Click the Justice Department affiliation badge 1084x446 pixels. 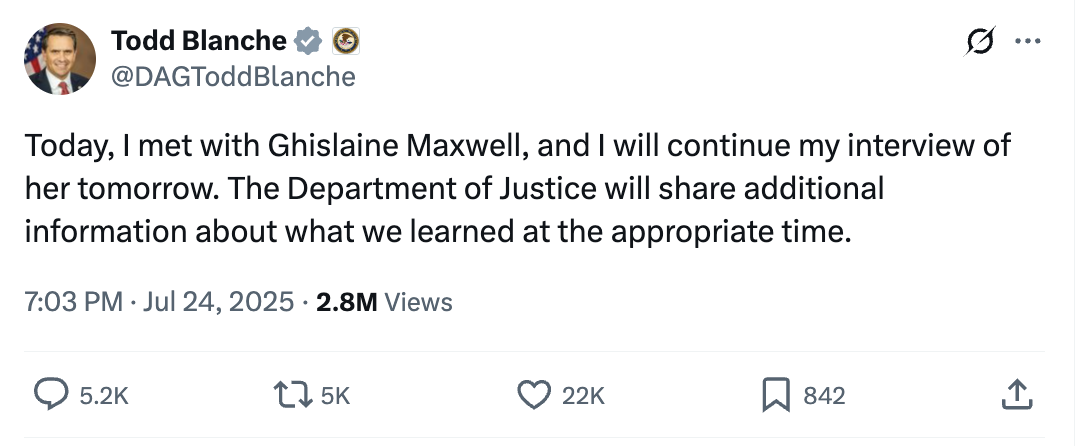coord(345,41)
